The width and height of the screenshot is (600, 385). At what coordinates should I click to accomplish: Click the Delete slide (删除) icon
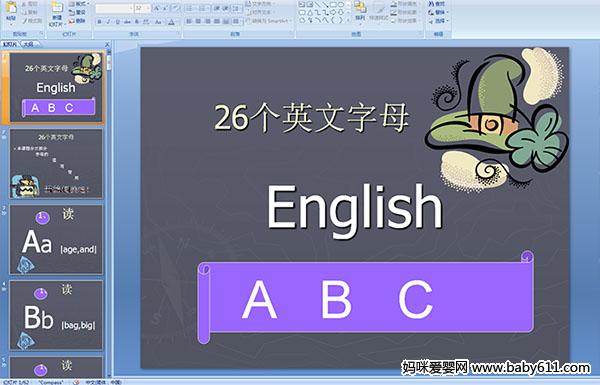point(72,21)
